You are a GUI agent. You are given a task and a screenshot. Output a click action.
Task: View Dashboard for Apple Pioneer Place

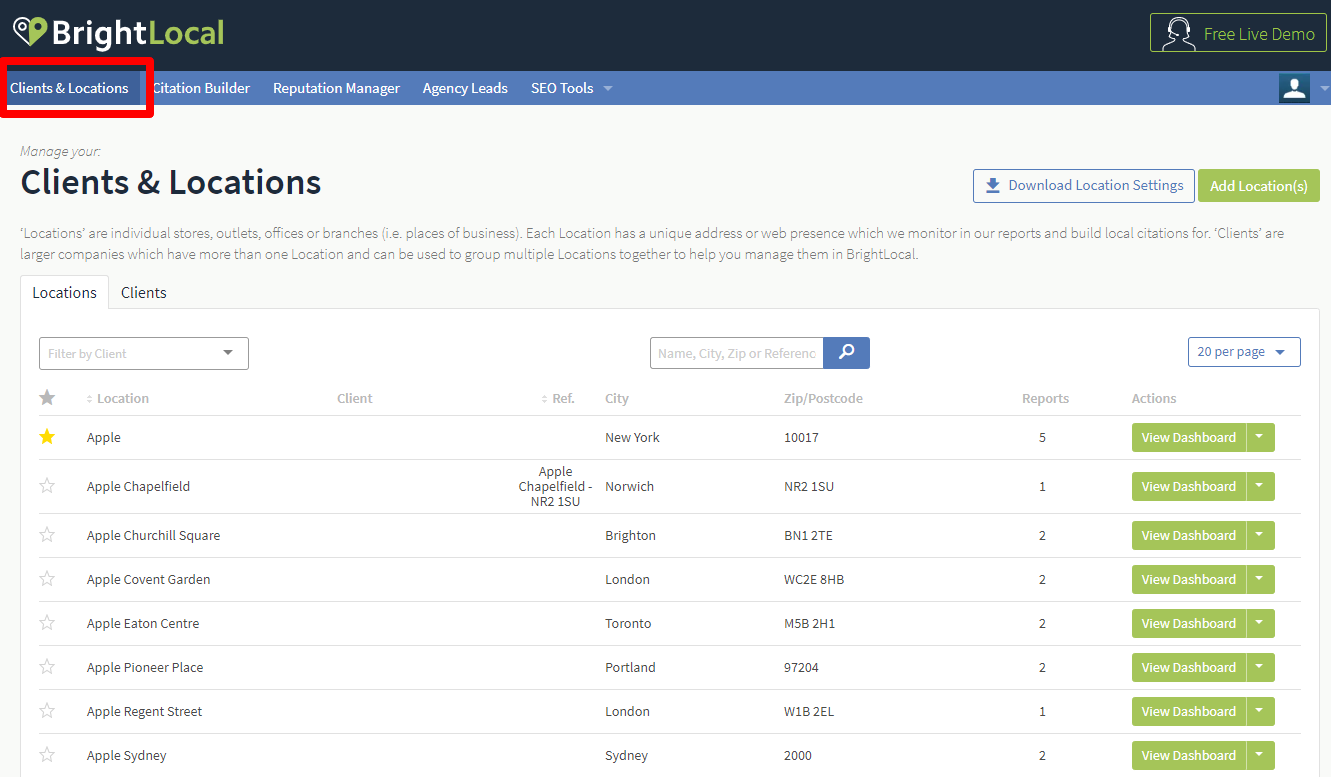click(1189, 667)
